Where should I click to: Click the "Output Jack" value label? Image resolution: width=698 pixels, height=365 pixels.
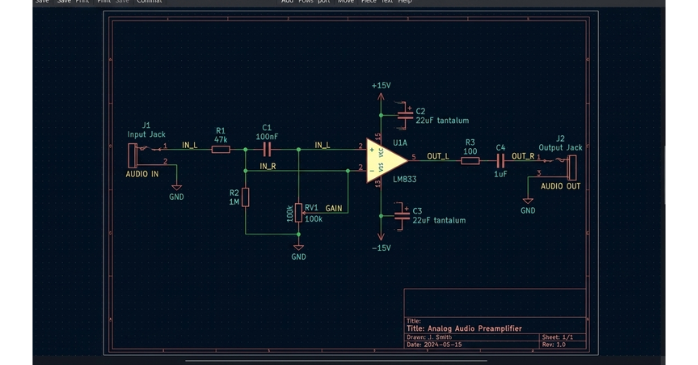(x=560, y=148)
